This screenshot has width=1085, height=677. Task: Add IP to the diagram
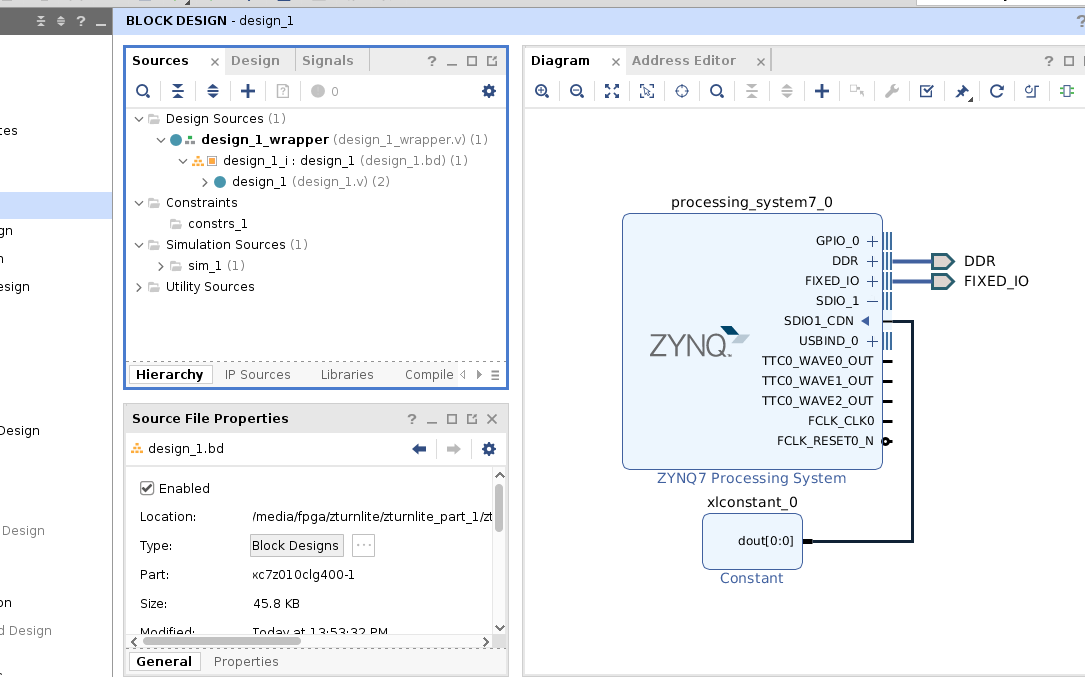821,91
